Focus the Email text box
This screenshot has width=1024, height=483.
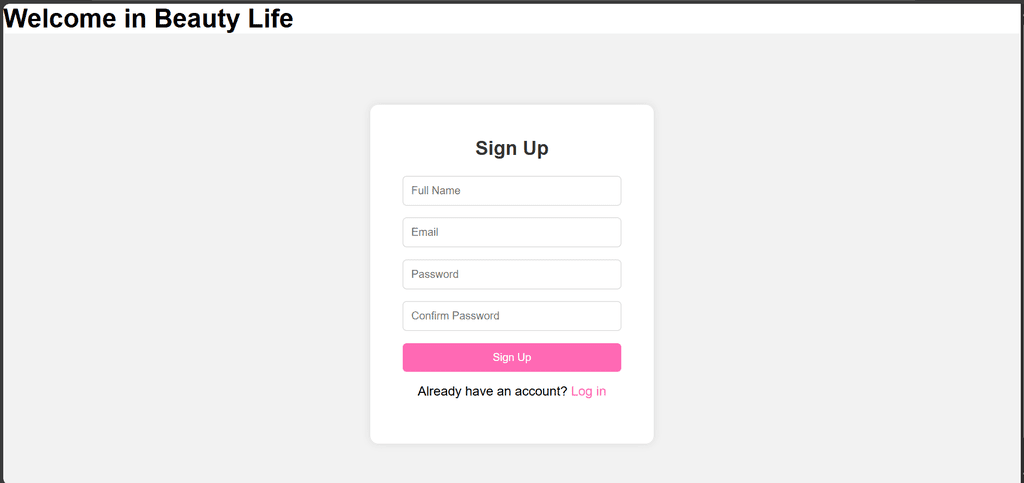(511, 232)
